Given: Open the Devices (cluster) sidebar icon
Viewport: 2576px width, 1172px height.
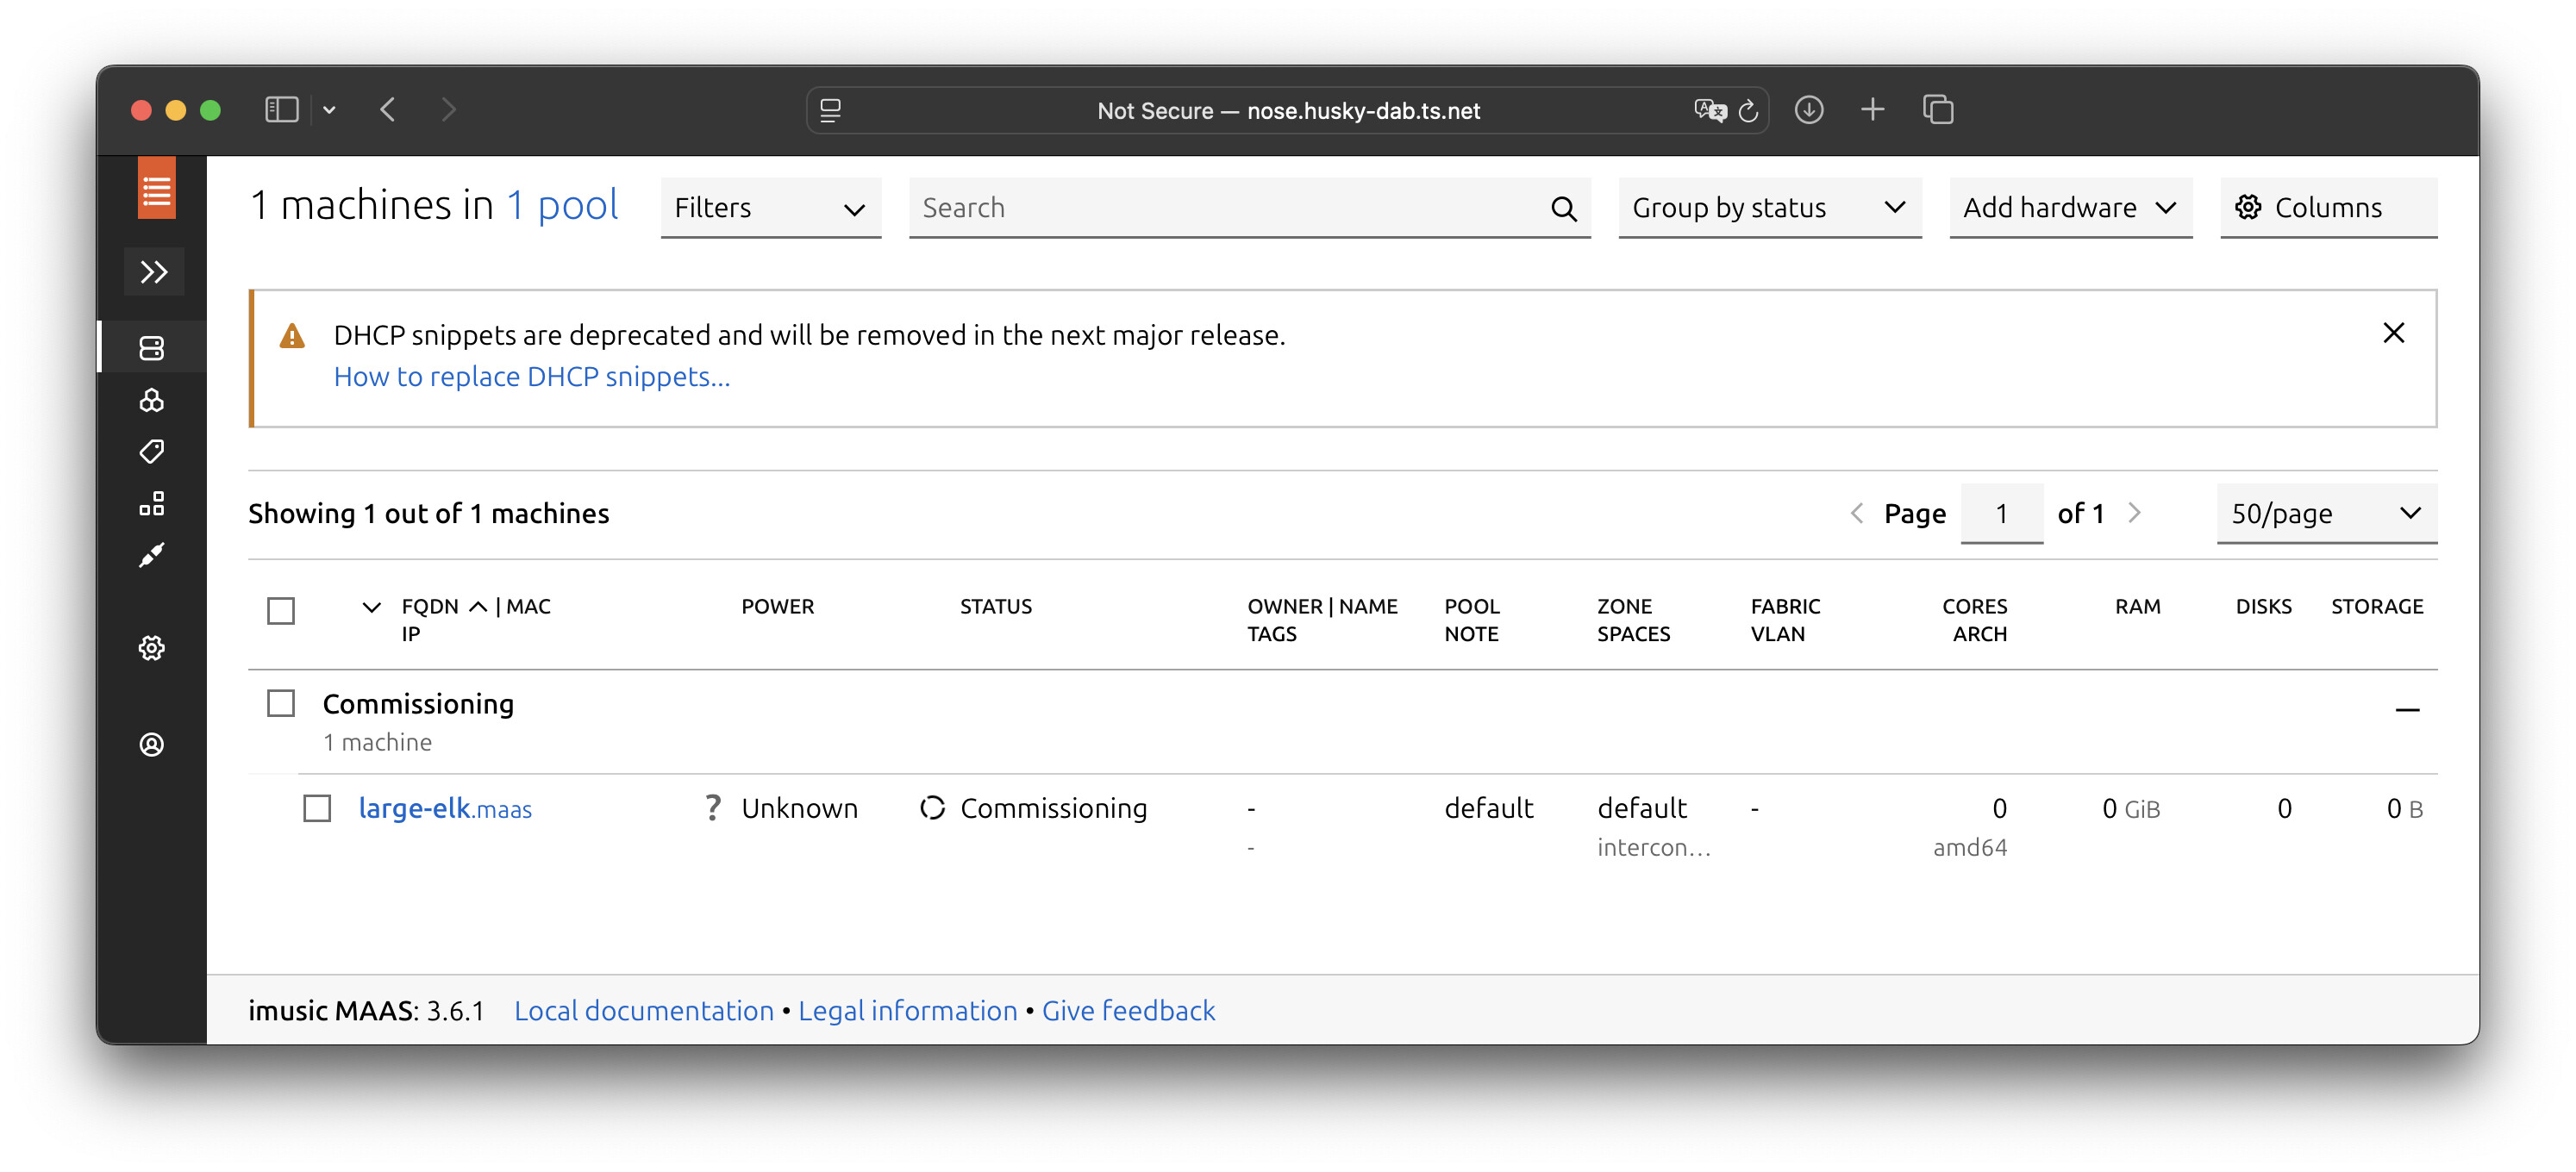Looking at the screenshot, I should [x=151, y=400].
